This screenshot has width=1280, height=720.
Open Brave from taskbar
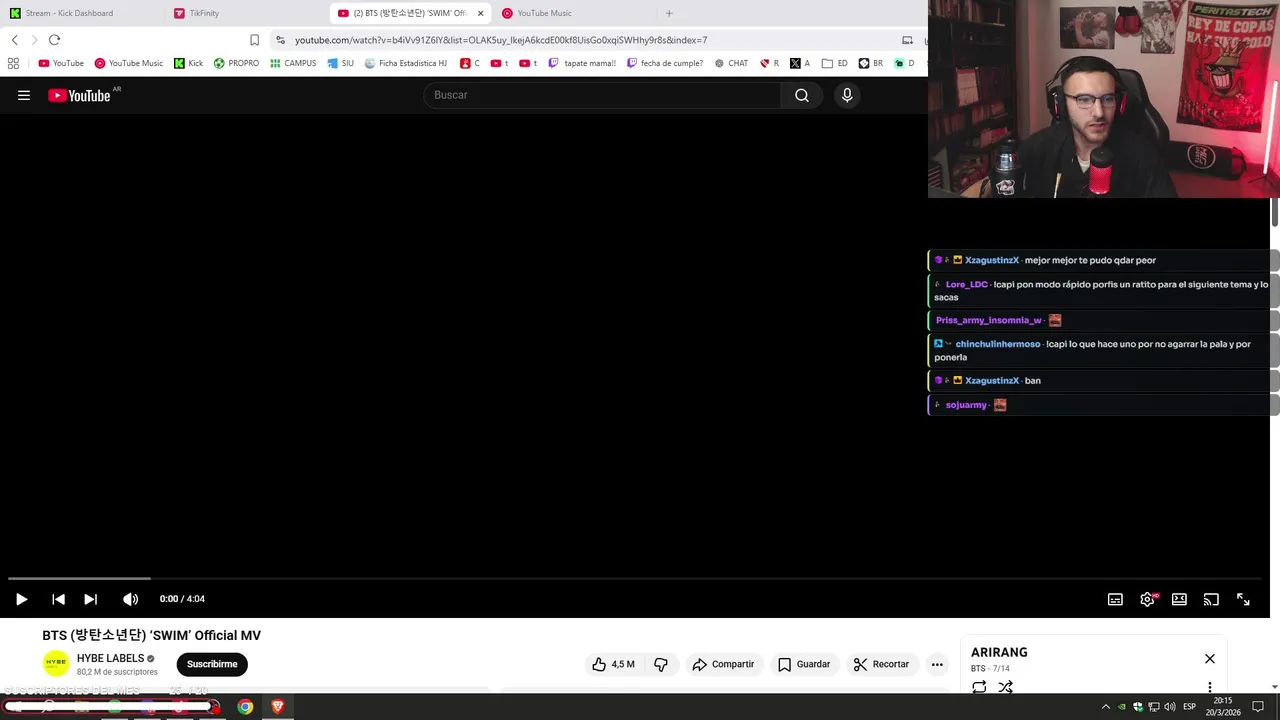[x=278, y=707]
